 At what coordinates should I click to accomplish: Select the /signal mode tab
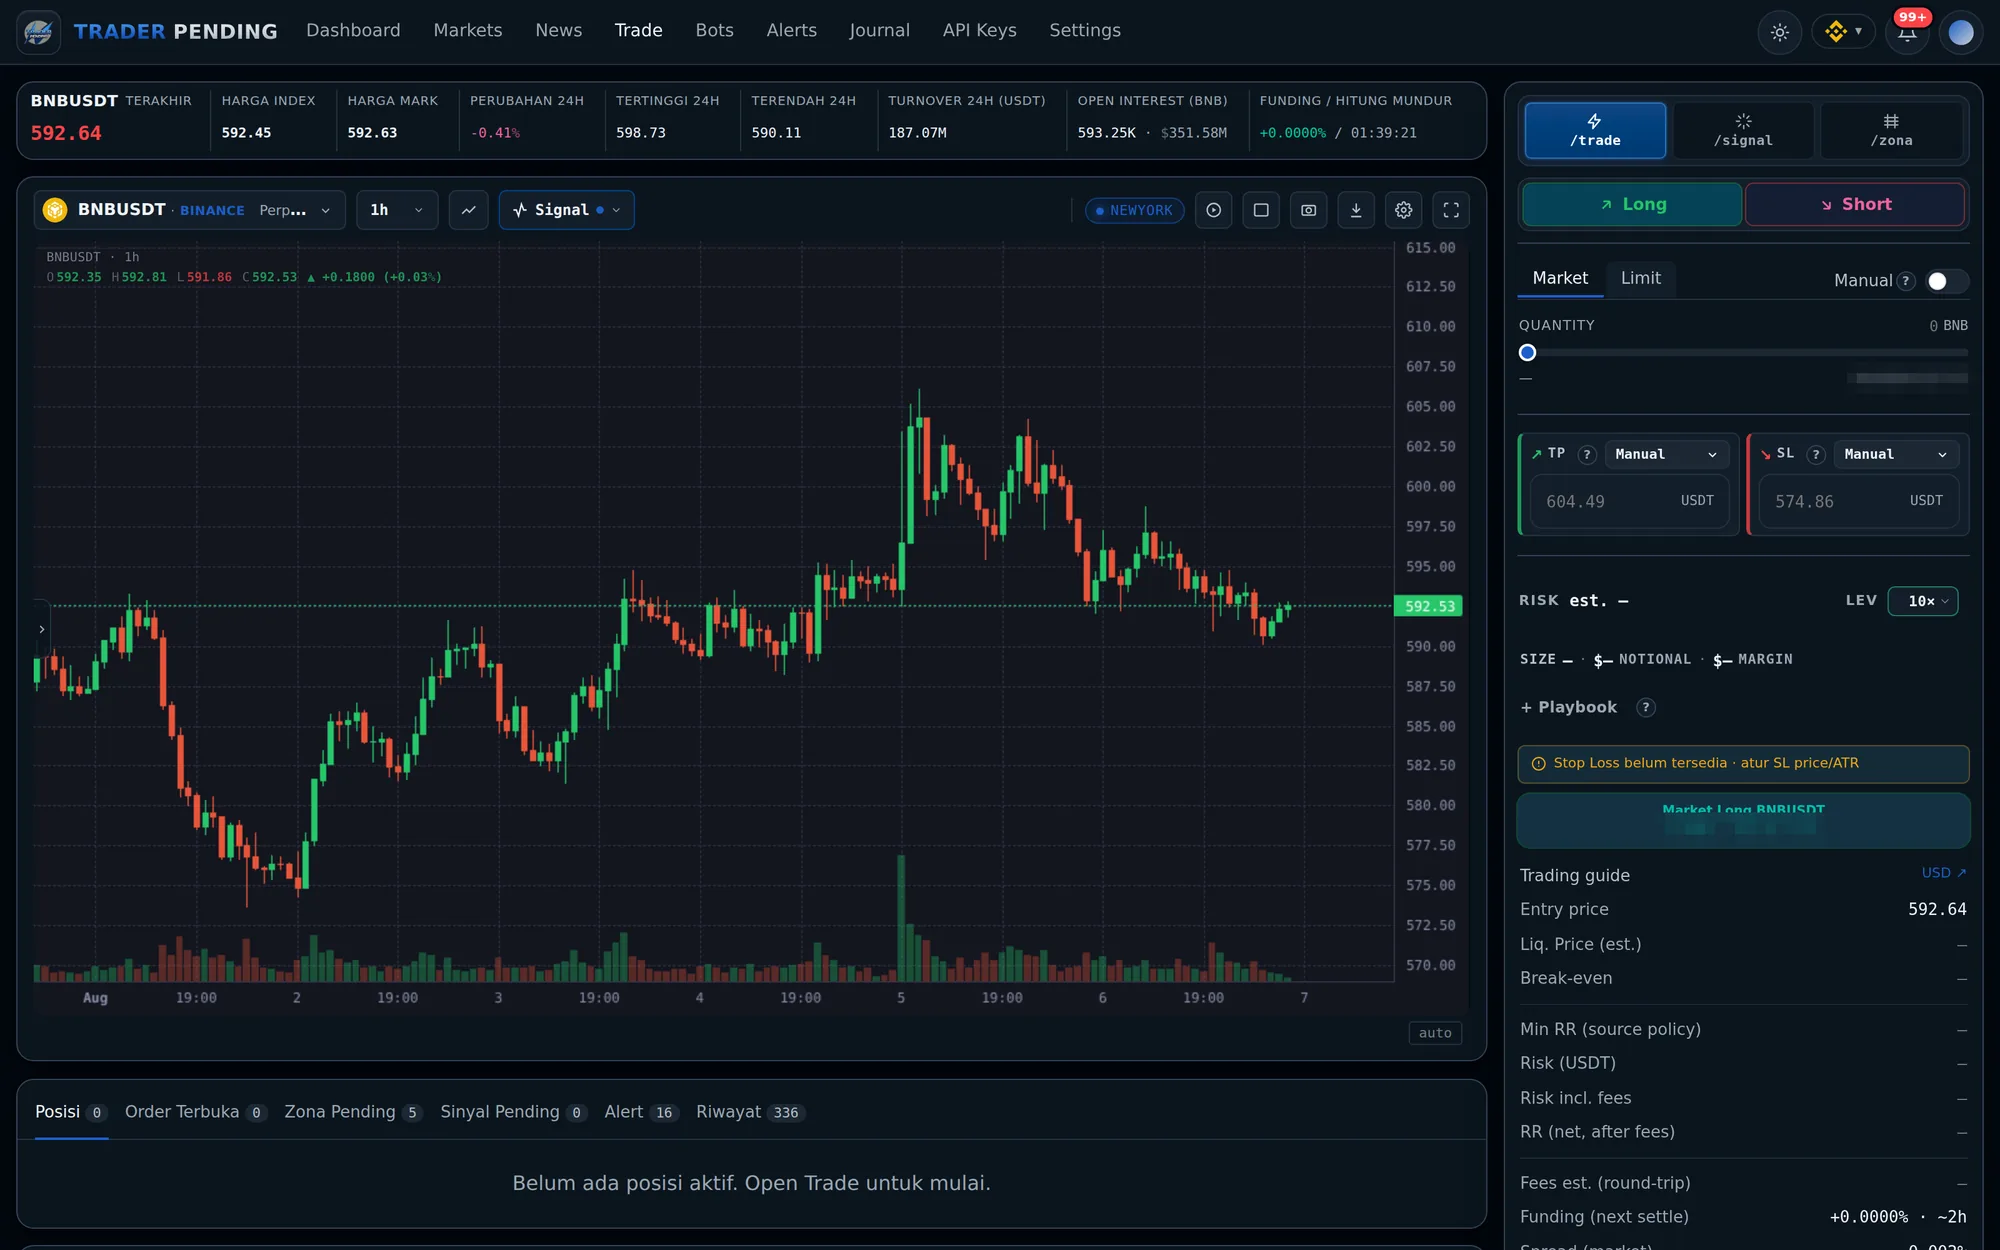click(1743, 130)
